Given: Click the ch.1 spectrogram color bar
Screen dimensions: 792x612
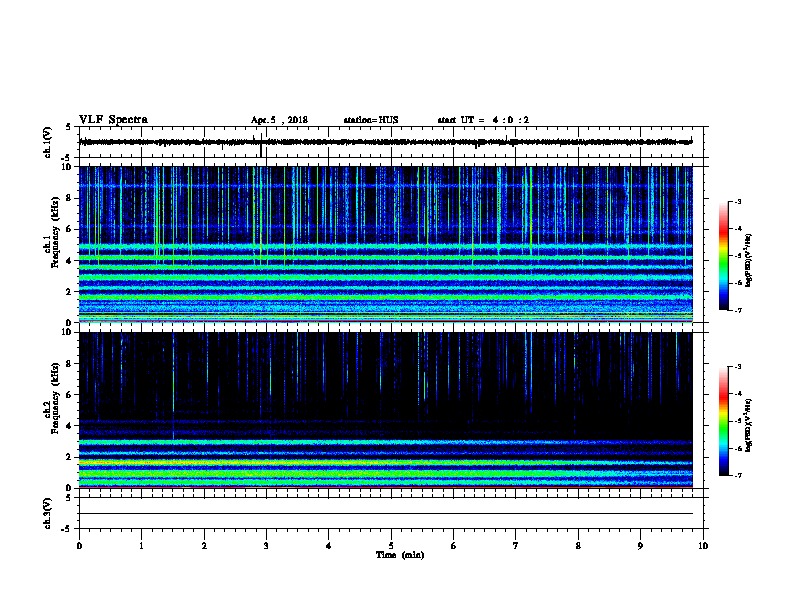Looking at the screenshot, I should click(723, 256).
